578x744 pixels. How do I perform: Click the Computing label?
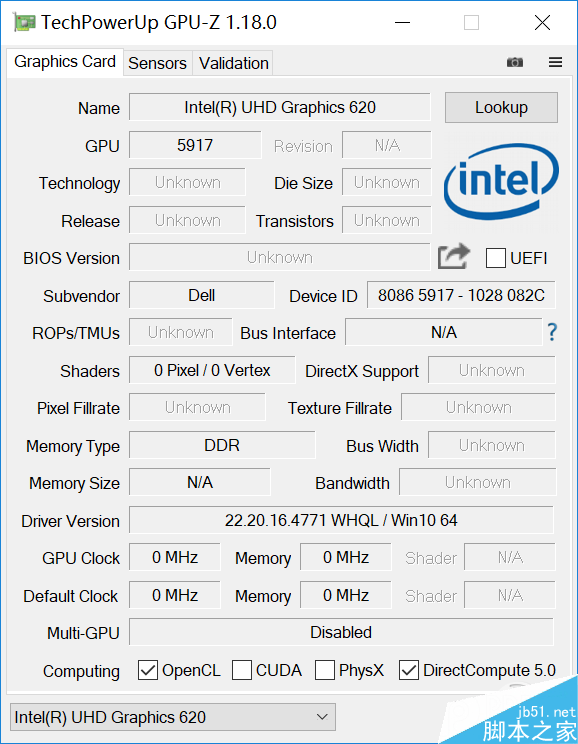(x=81, y=671)
